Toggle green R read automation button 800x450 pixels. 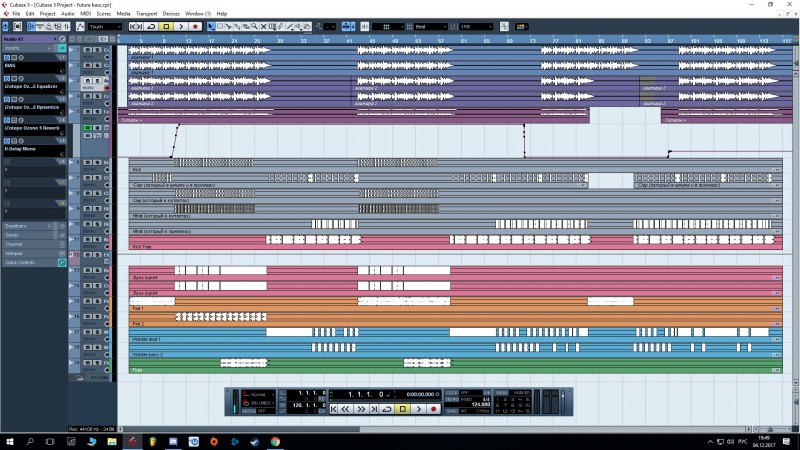pos(88,128)
